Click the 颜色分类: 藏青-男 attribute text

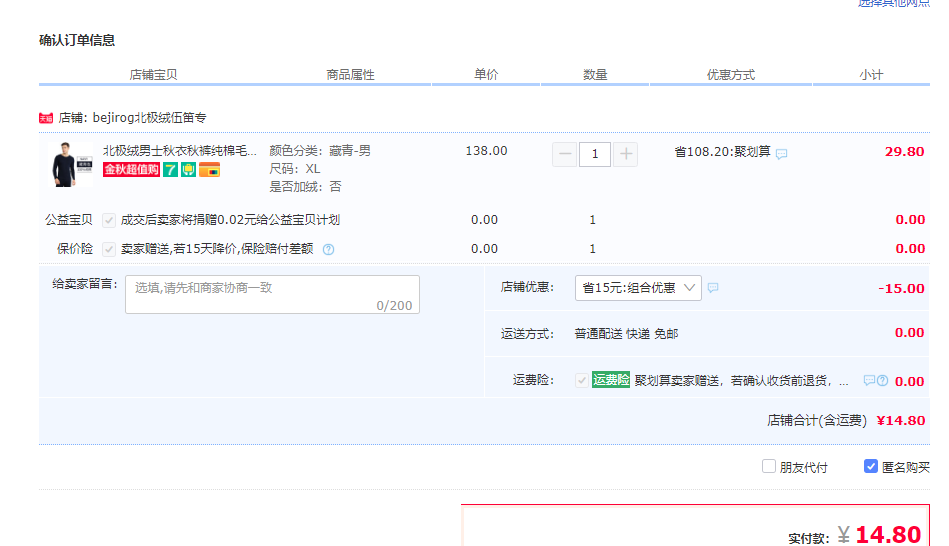coord(320,151)
